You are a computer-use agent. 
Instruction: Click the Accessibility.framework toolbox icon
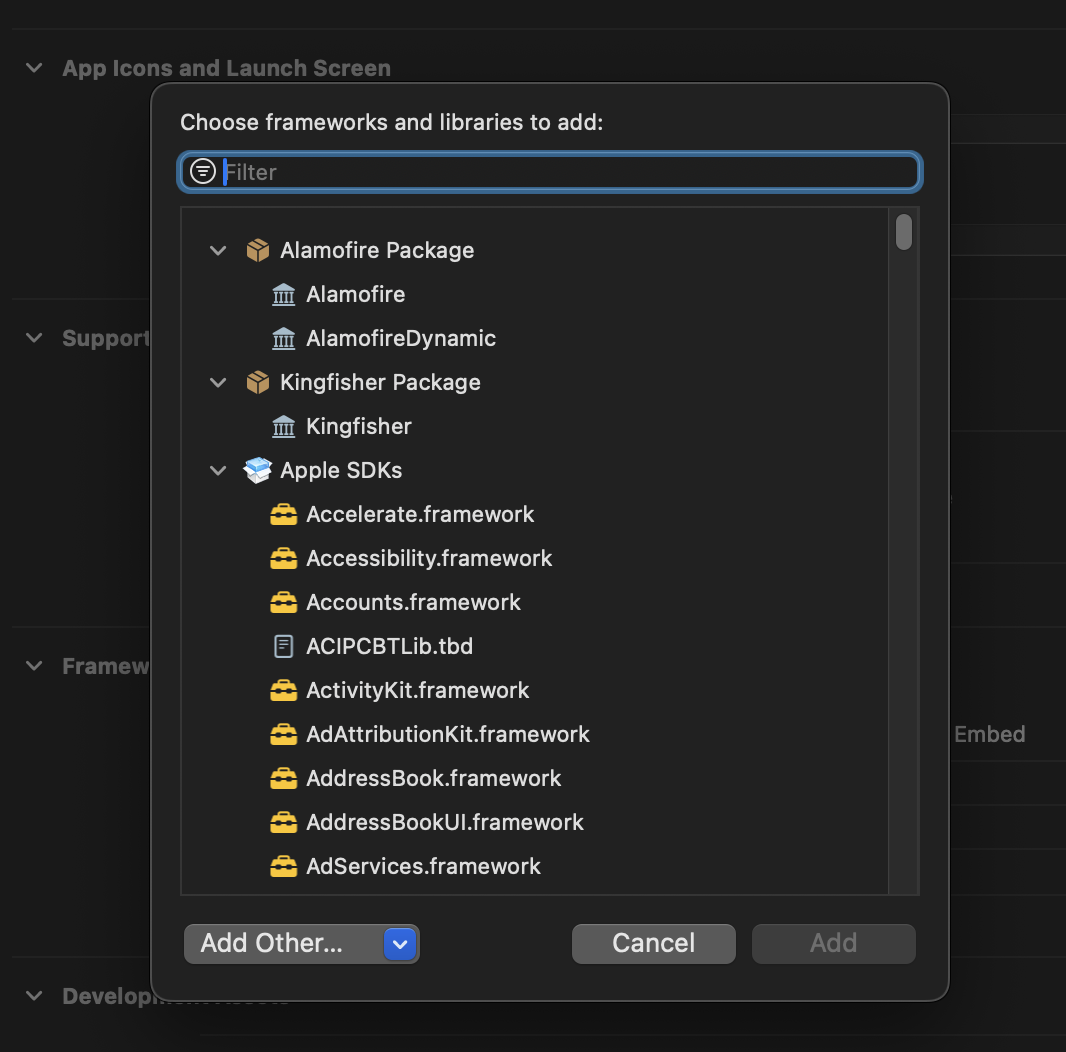tap(283, 558)
